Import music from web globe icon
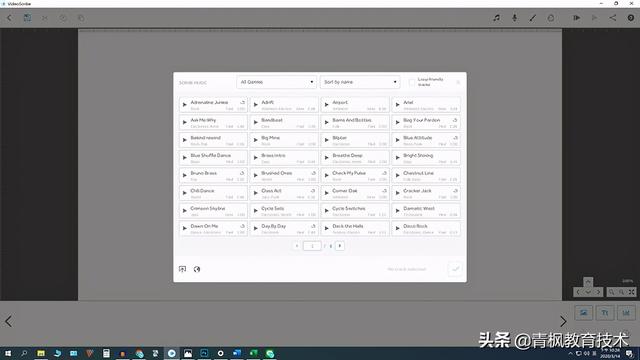The height and width of the screenshot is (360, 640). [197, 269]
